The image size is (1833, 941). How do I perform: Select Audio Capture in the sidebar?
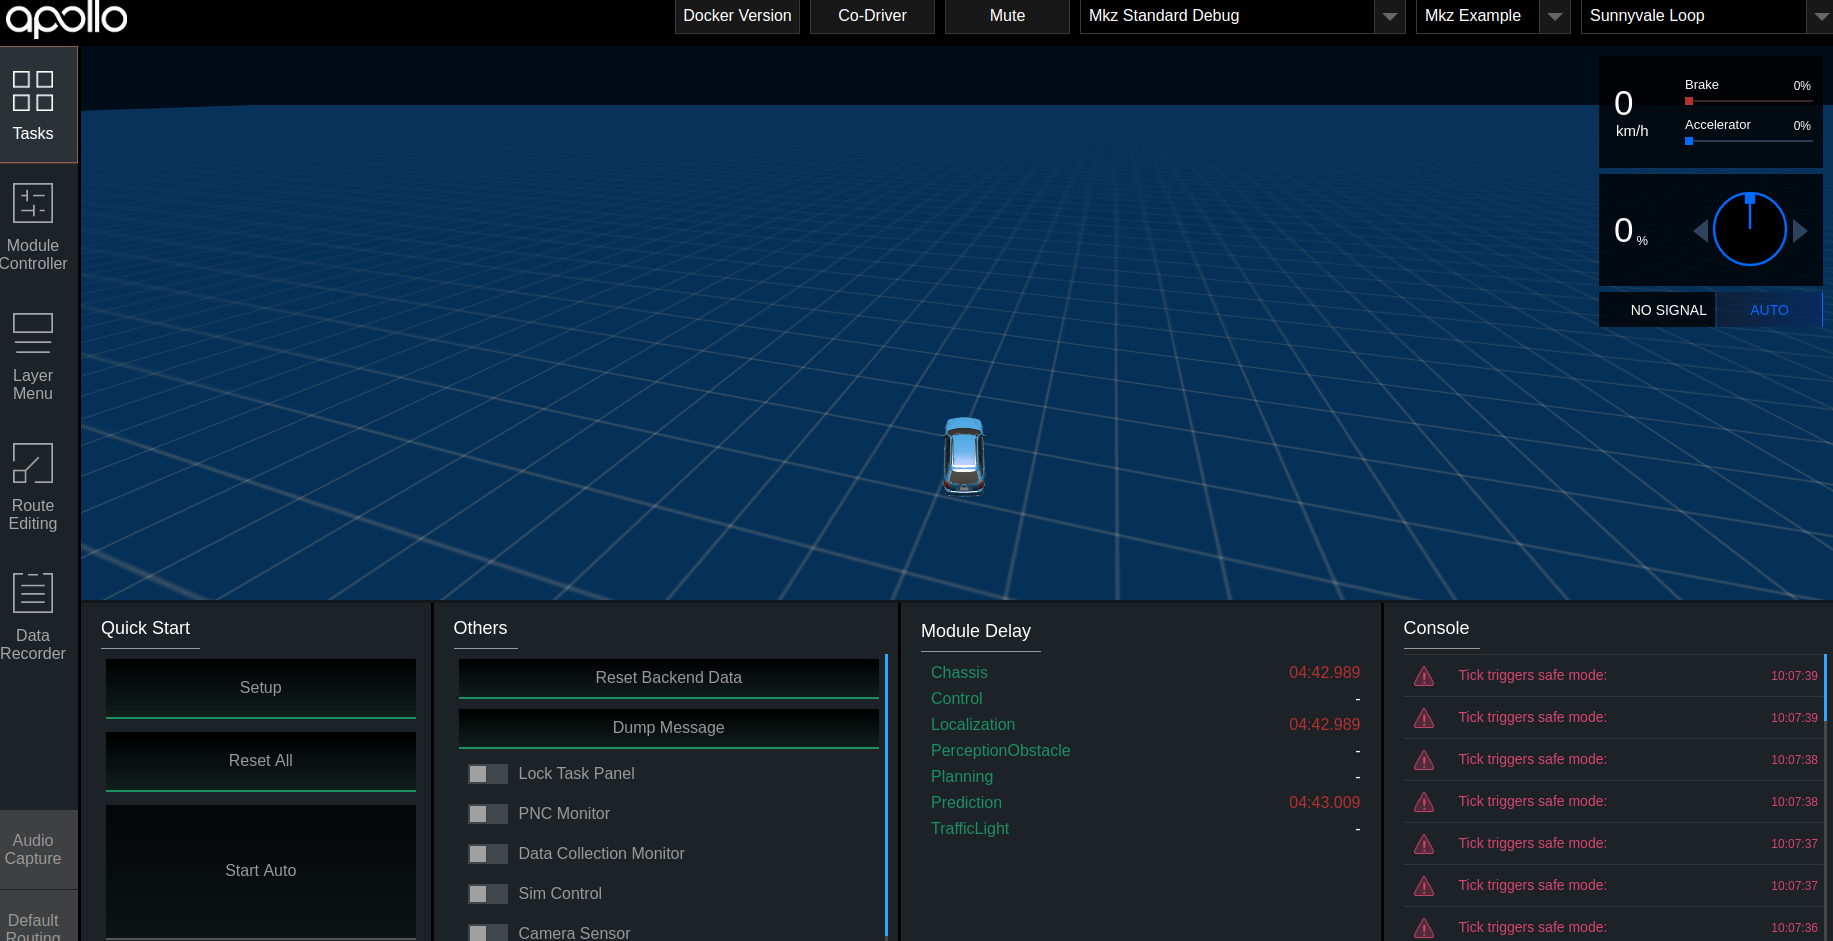[33, 848]
